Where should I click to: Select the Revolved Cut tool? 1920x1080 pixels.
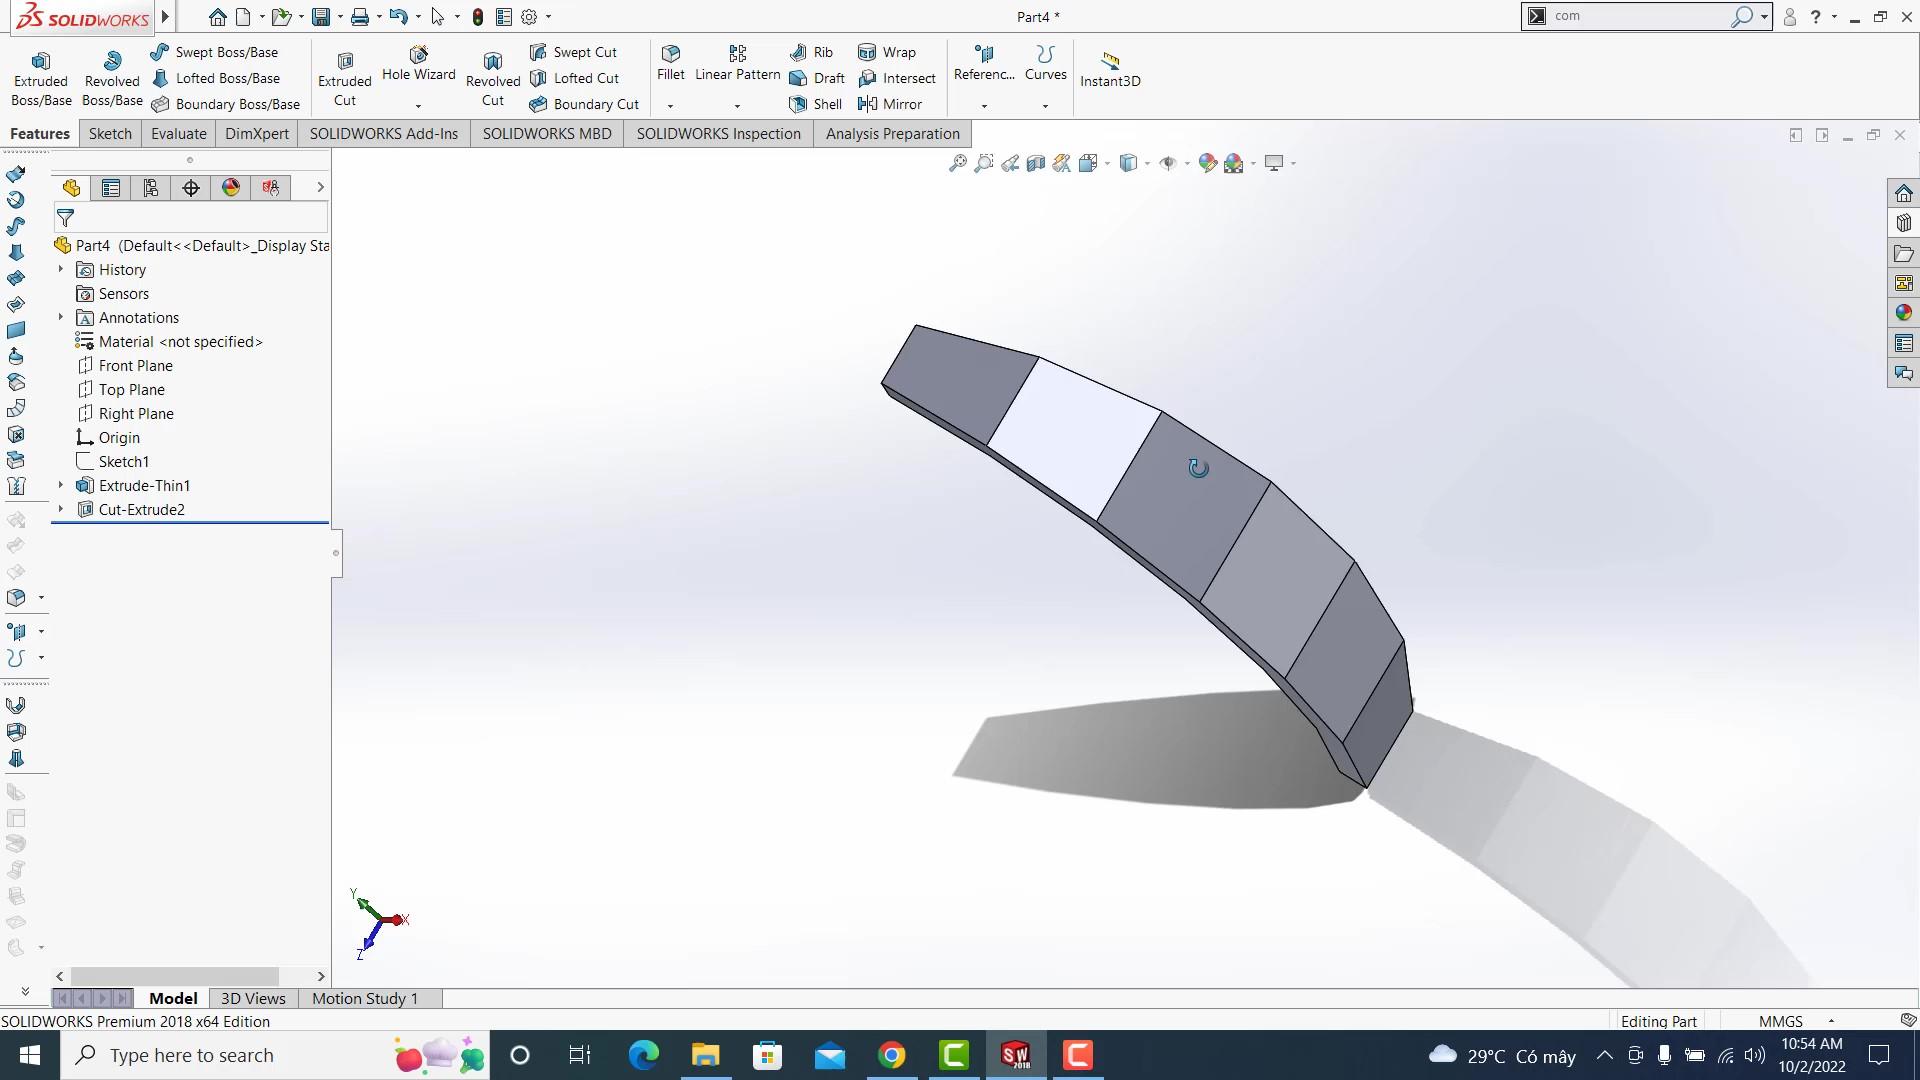(x=493, y=78)
